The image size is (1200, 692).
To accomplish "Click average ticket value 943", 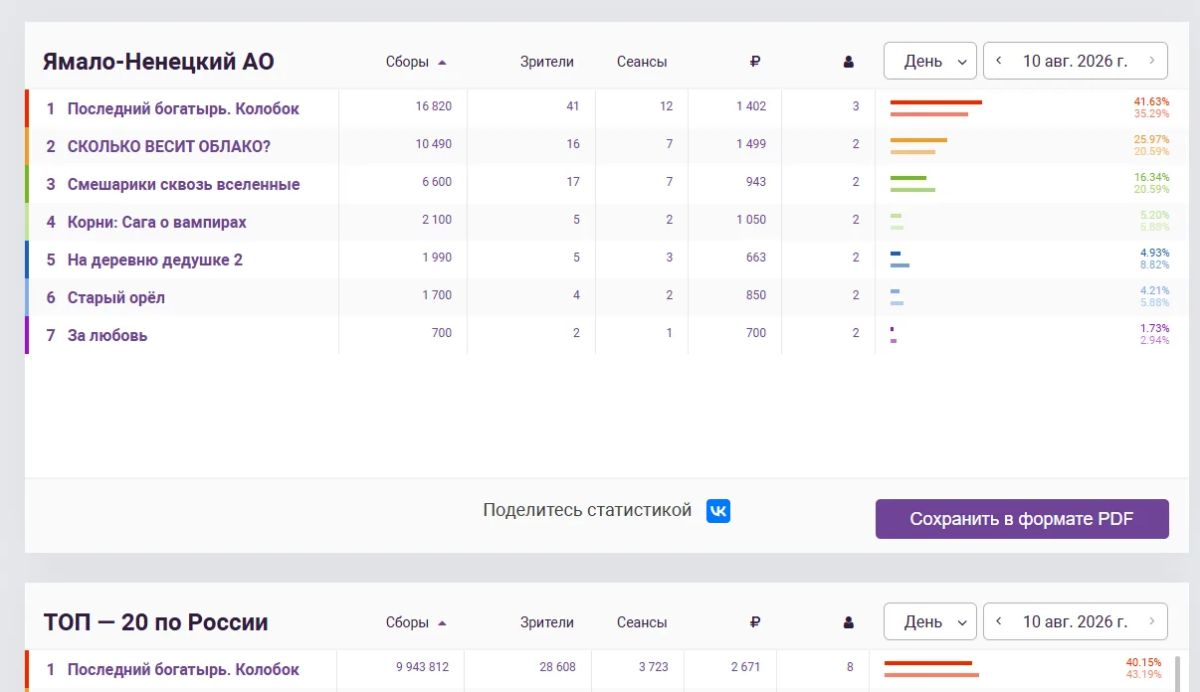I will pyautogui.click(x=756, y=182).
